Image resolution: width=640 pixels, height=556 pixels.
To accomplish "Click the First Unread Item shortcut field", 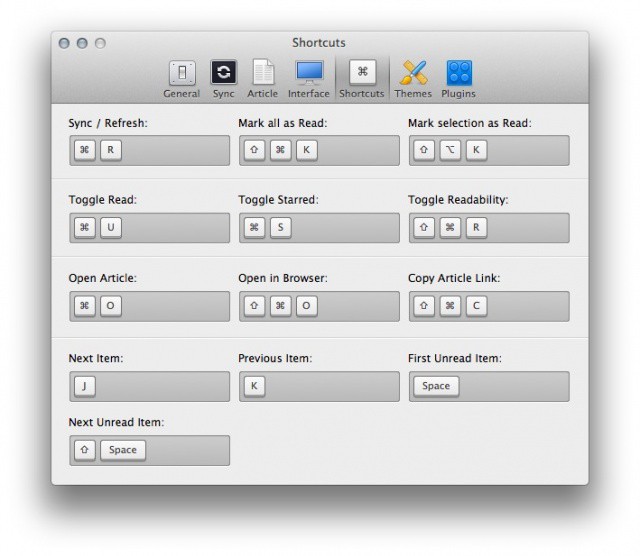I will (x=489, y=386).
